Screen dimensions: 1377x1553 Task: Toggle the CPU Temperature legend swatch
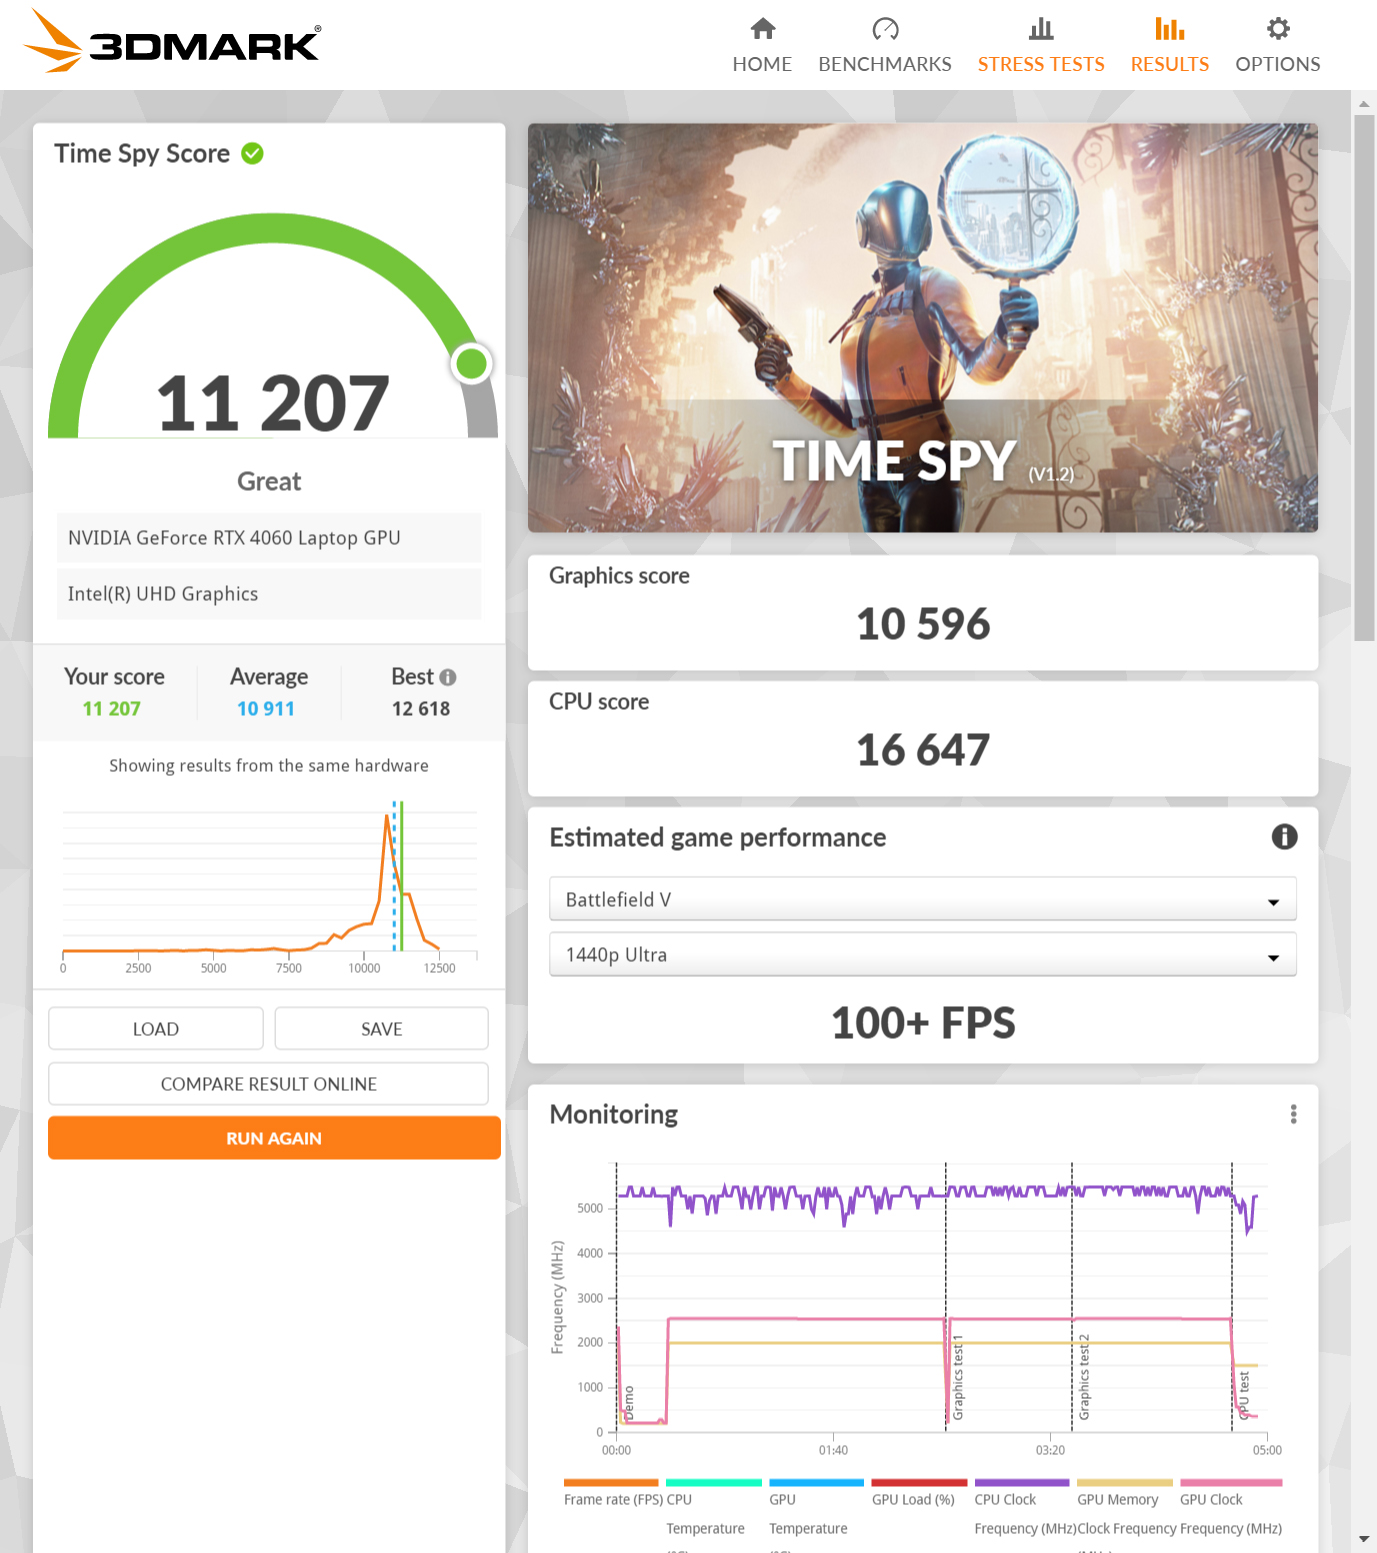tap(714, 1482)
